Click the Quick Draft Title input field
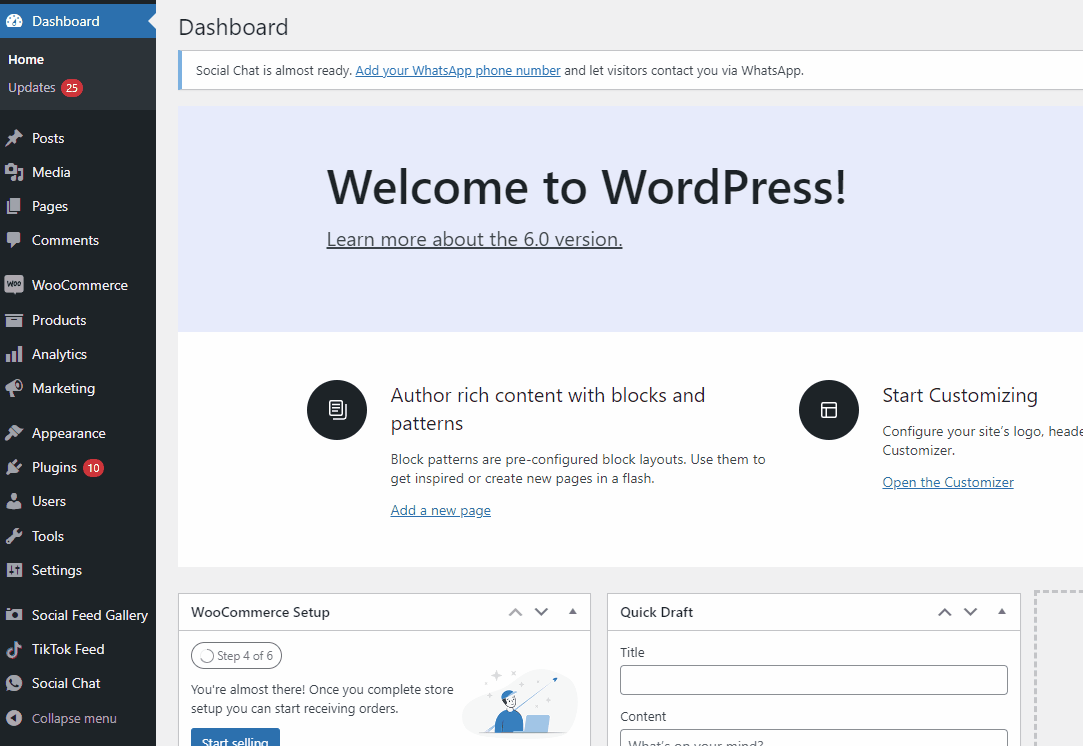Screen dimensions: 1083x746 tap(814, 680)
